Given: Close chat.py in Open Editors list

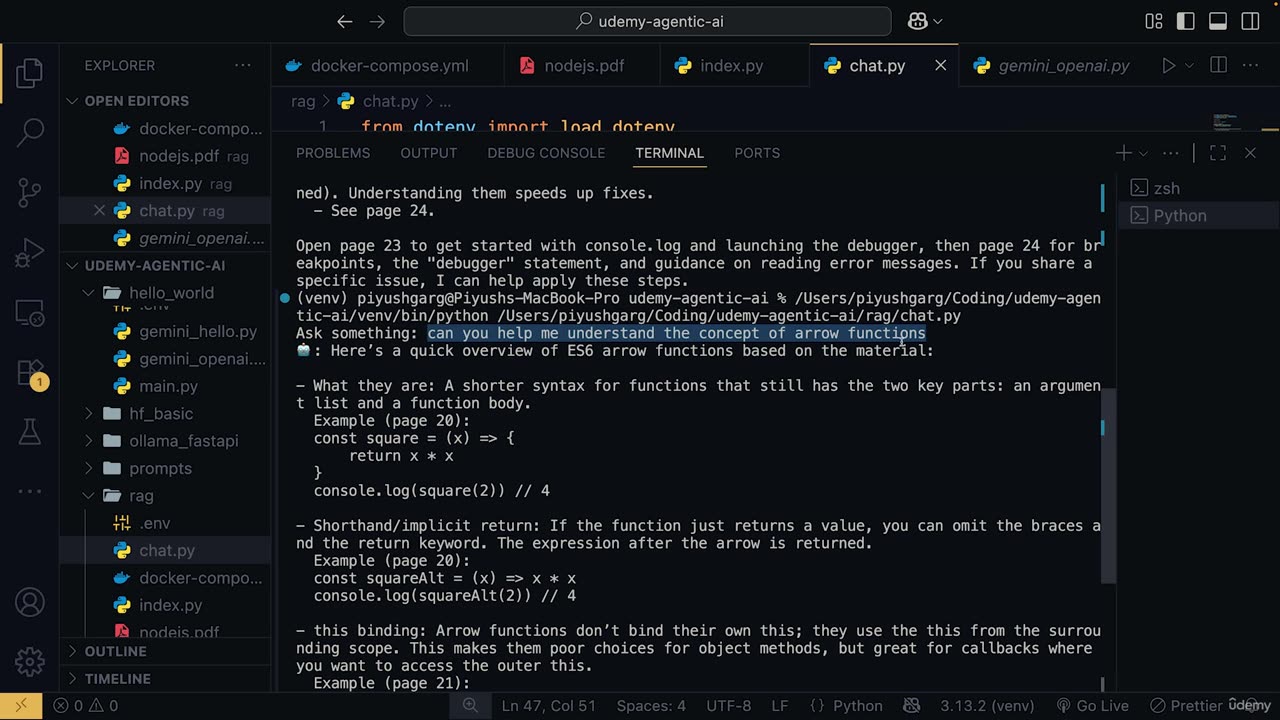Looking at the screenshot, I should [99, 210].
